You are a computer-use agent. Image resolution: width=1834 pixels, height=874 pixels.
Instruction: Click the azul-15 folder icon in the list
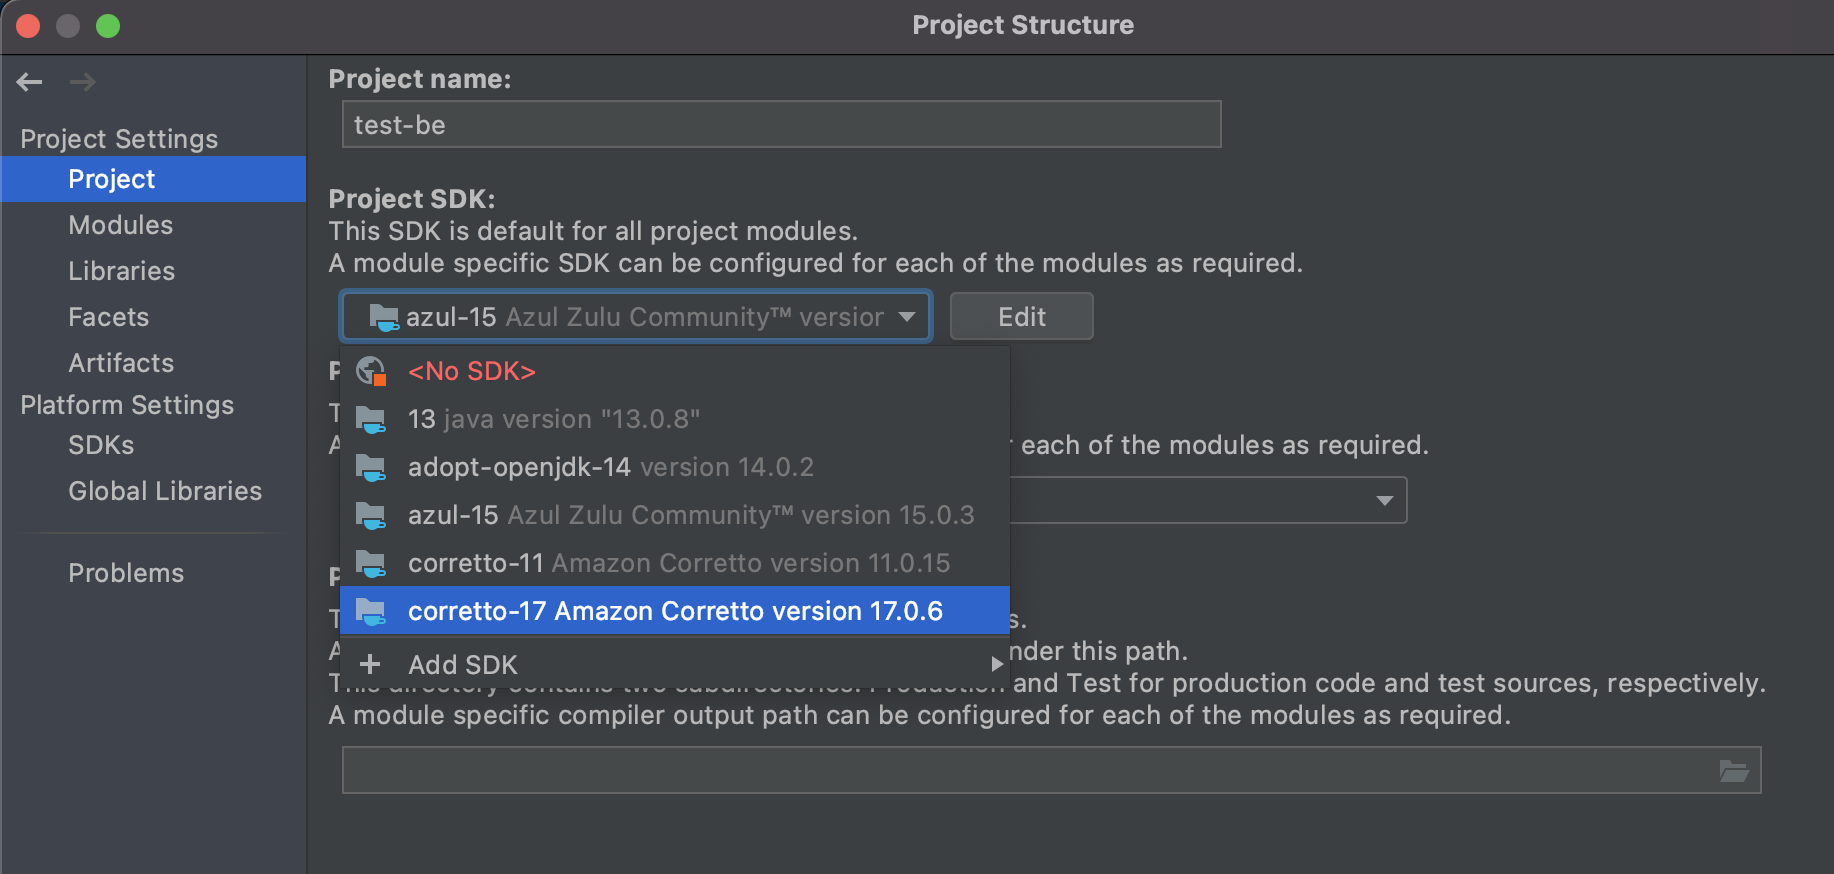click(x=371, y=515)
